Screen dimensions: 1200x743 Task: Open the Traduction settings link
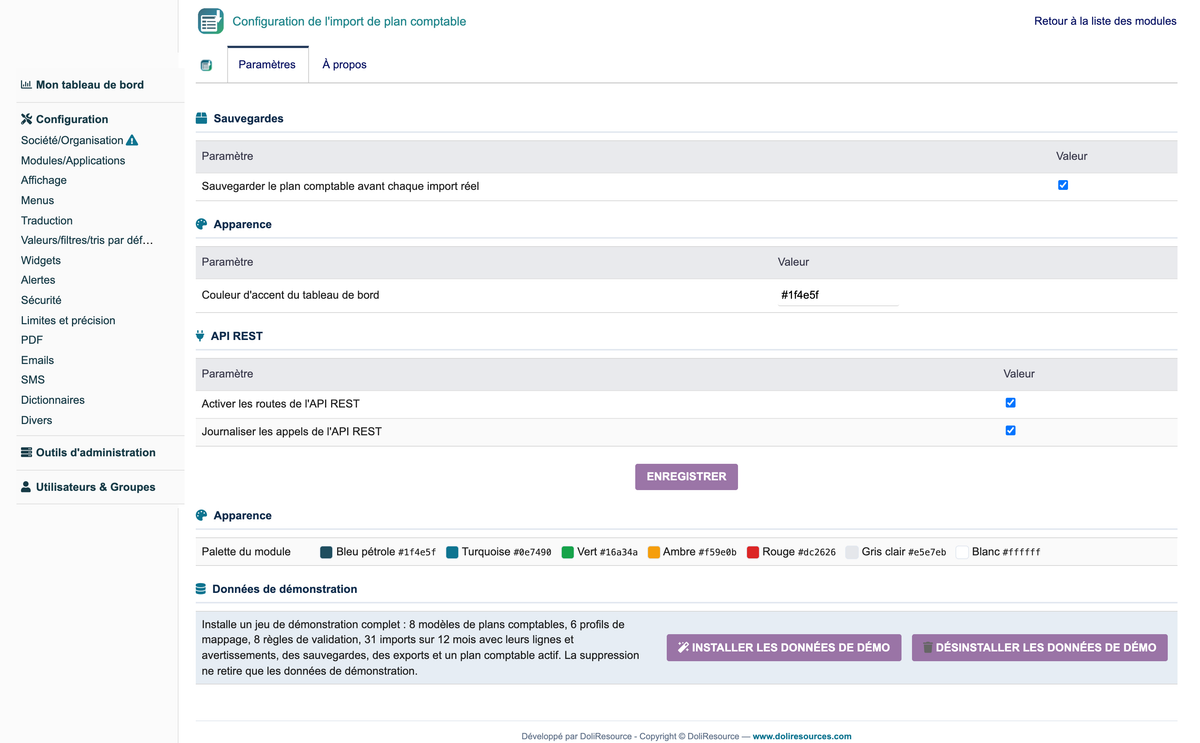[47, 220]
